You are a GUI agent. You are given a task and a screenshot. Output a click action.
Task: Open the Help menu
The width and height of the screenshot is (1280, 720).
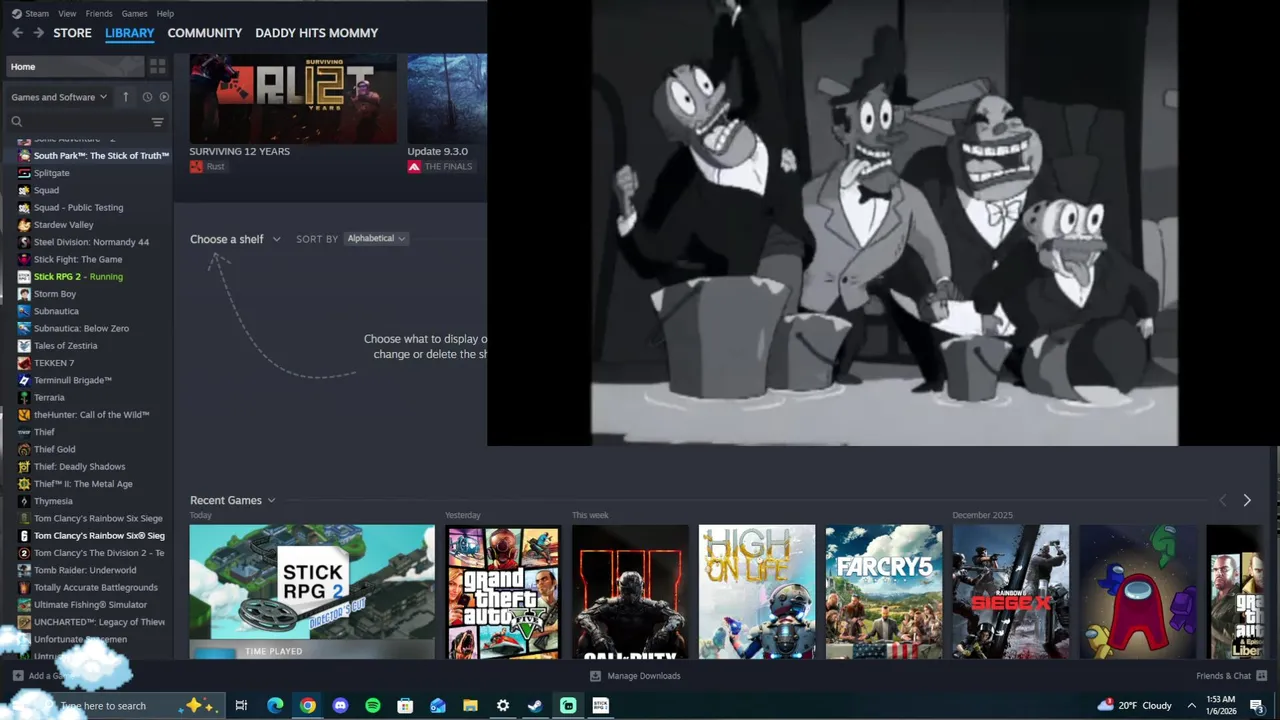[x=165, y=13]
